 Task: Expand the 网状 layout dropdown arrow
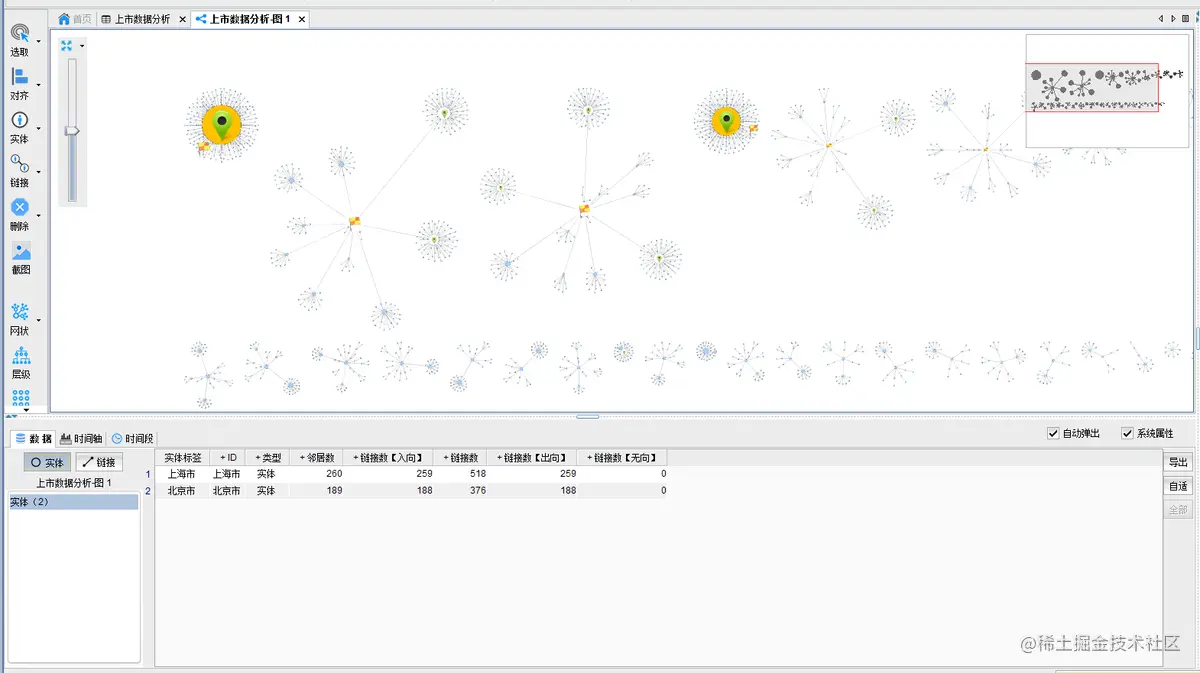[39, 321]
